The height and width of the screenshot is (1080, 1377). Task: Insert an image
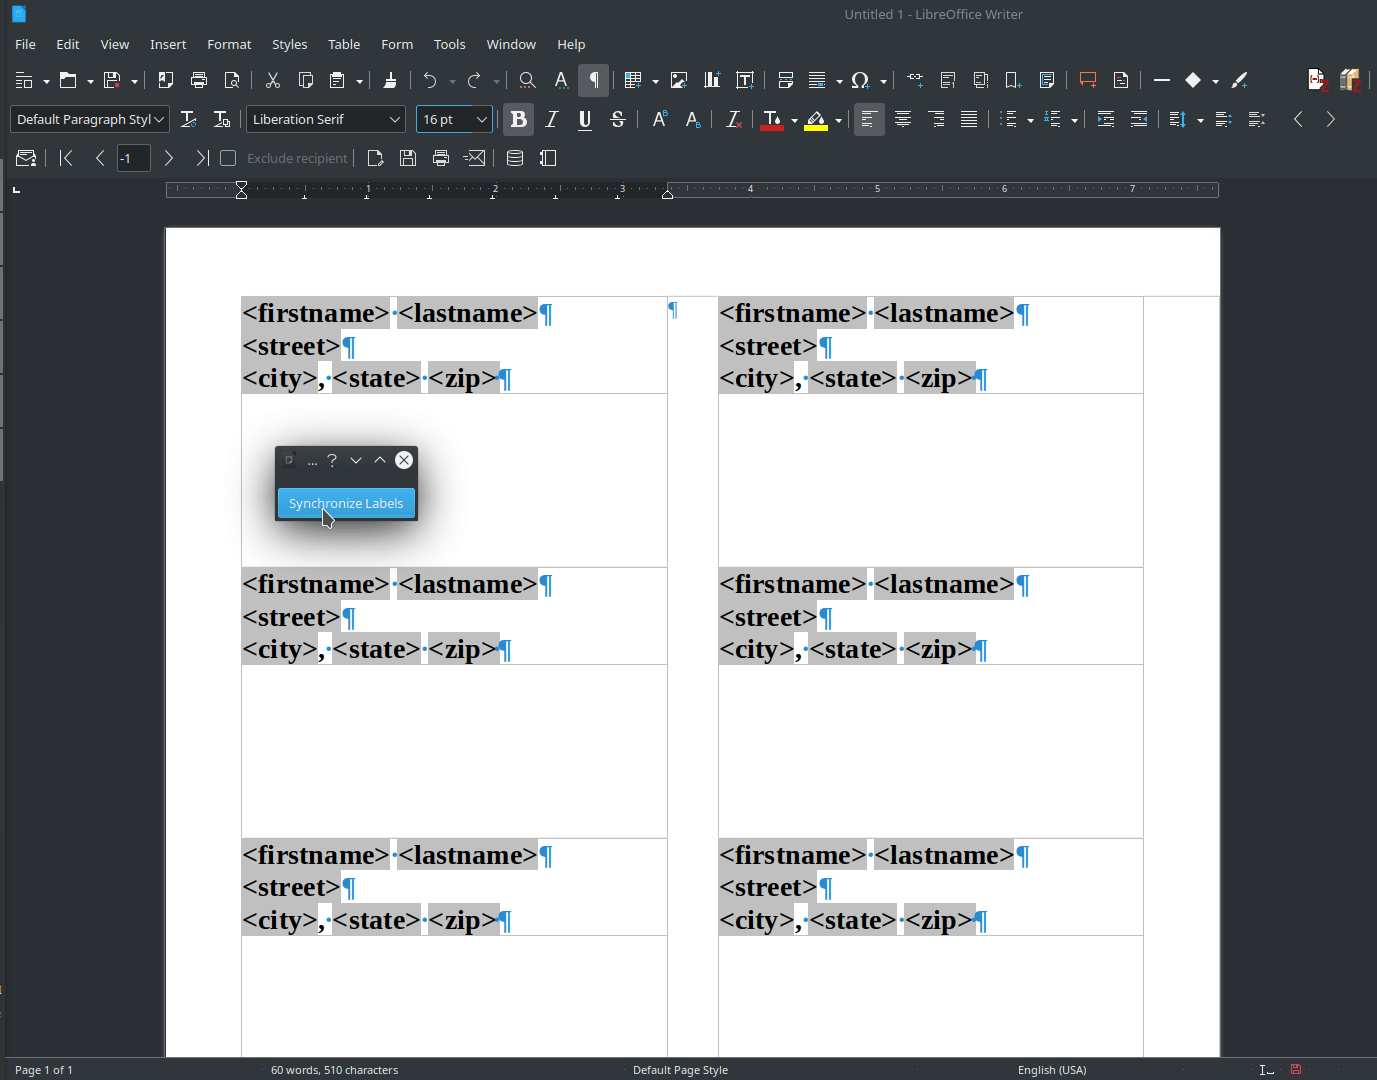point(679,80)
